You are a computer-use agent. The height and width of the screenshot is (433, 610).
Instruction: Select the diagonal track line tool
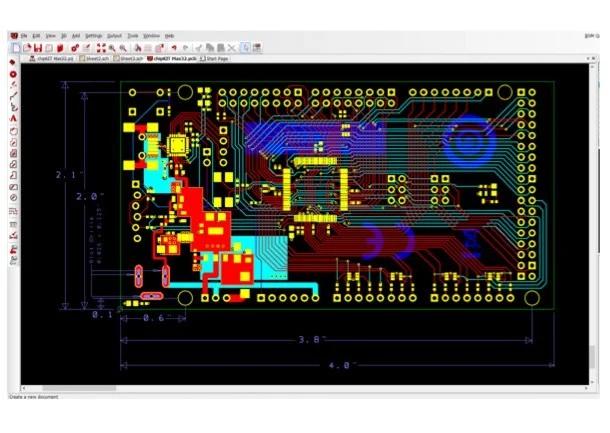[x=13, y=96]
